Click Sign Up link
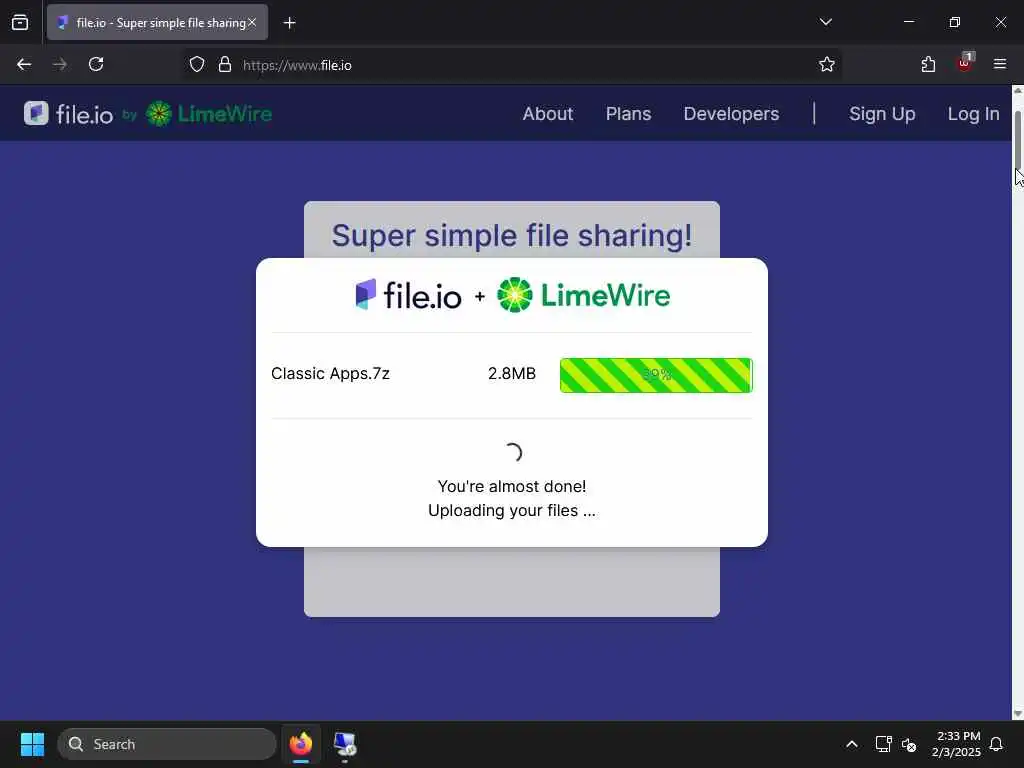 point(882,114)
